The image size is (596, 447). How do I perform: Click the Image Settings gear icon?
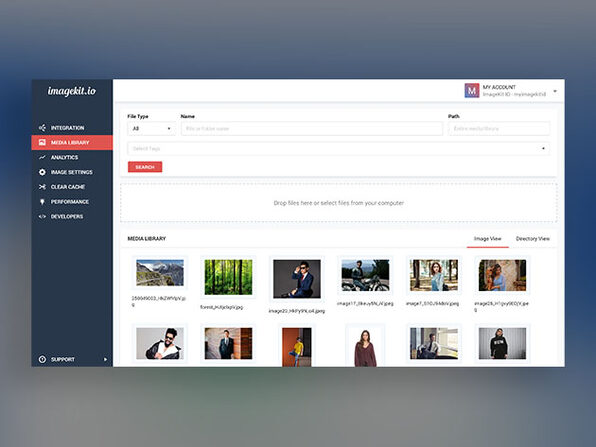[x=42, y=172]
